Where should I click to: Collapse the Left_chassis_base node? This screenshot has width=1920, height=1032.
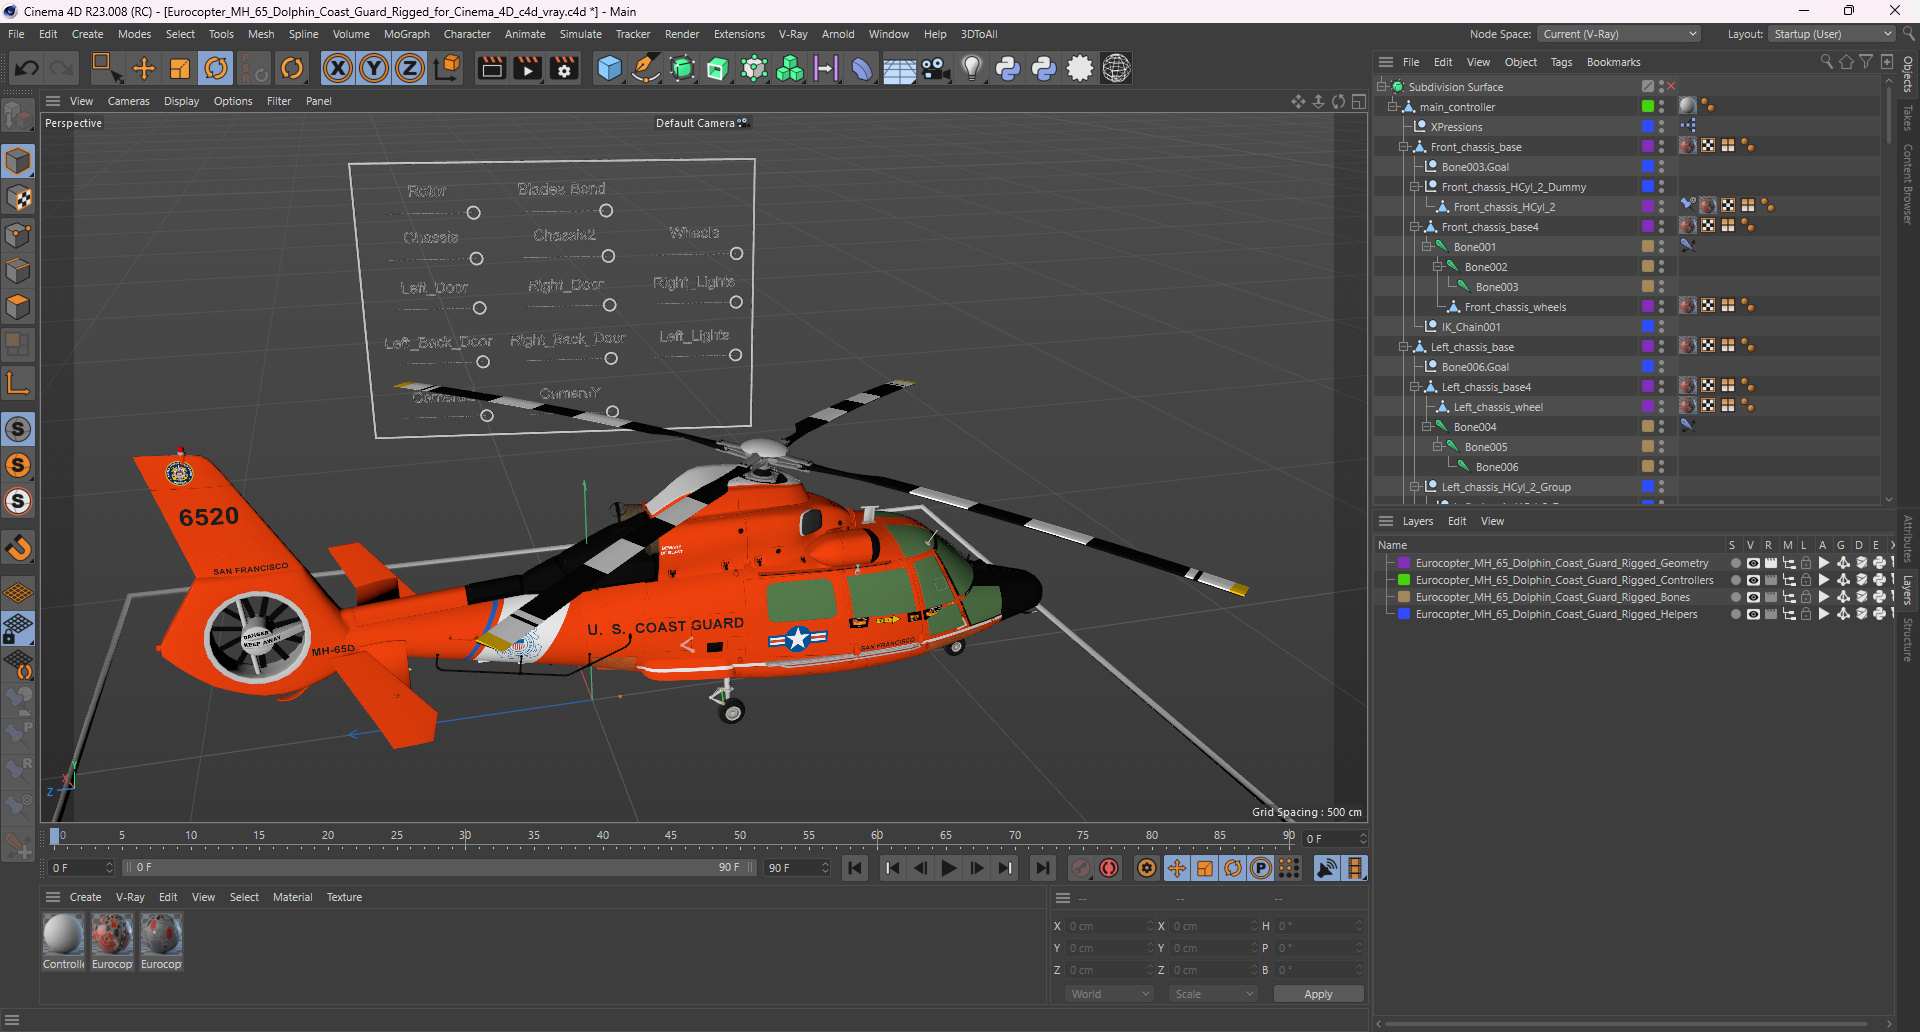1404,347
